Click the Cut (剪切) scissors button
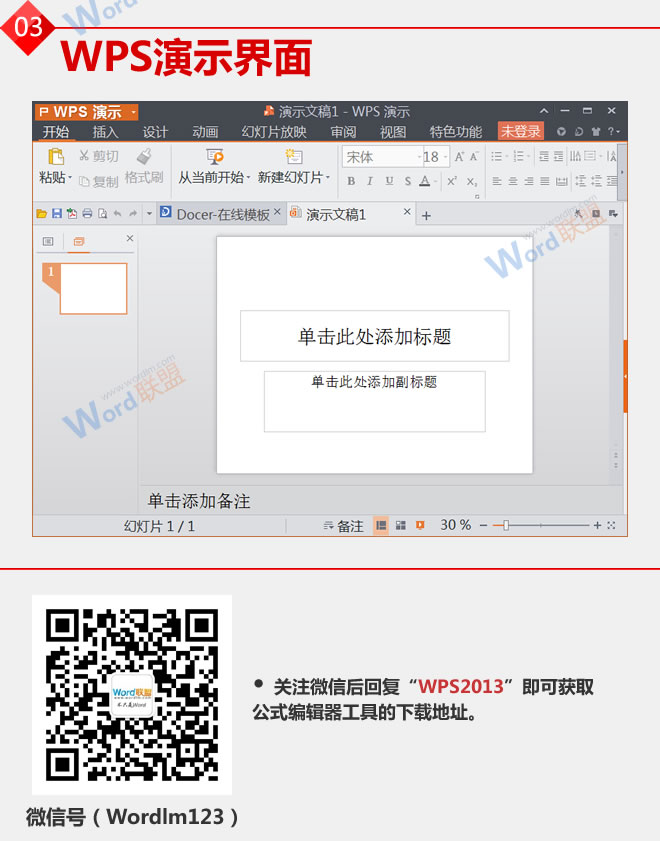The image size is (660, 841). pos(98,156)
